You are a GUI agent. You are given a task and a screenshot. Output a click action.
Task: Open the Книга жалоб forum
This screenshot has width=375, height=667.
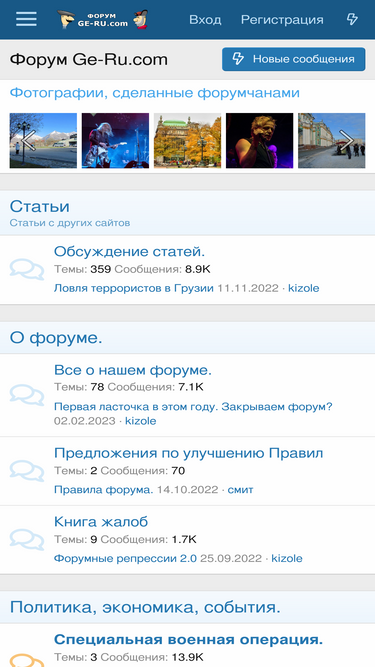pyautogui.click(x=101, y=522)
